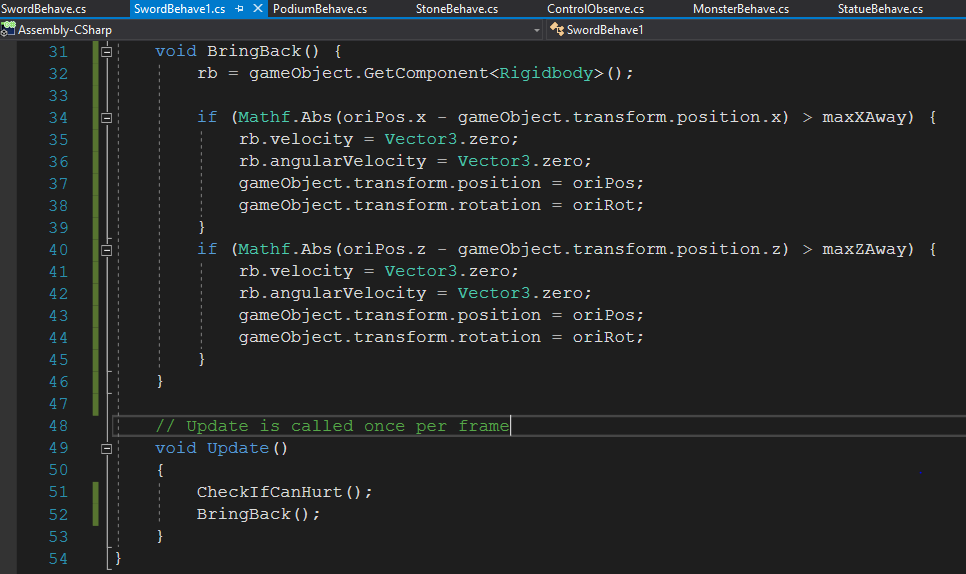Image resolution: width=966 pixels, height=574 pixels.
Task: Switch to ControlObserve.cs tab
Action: (595, 9)
